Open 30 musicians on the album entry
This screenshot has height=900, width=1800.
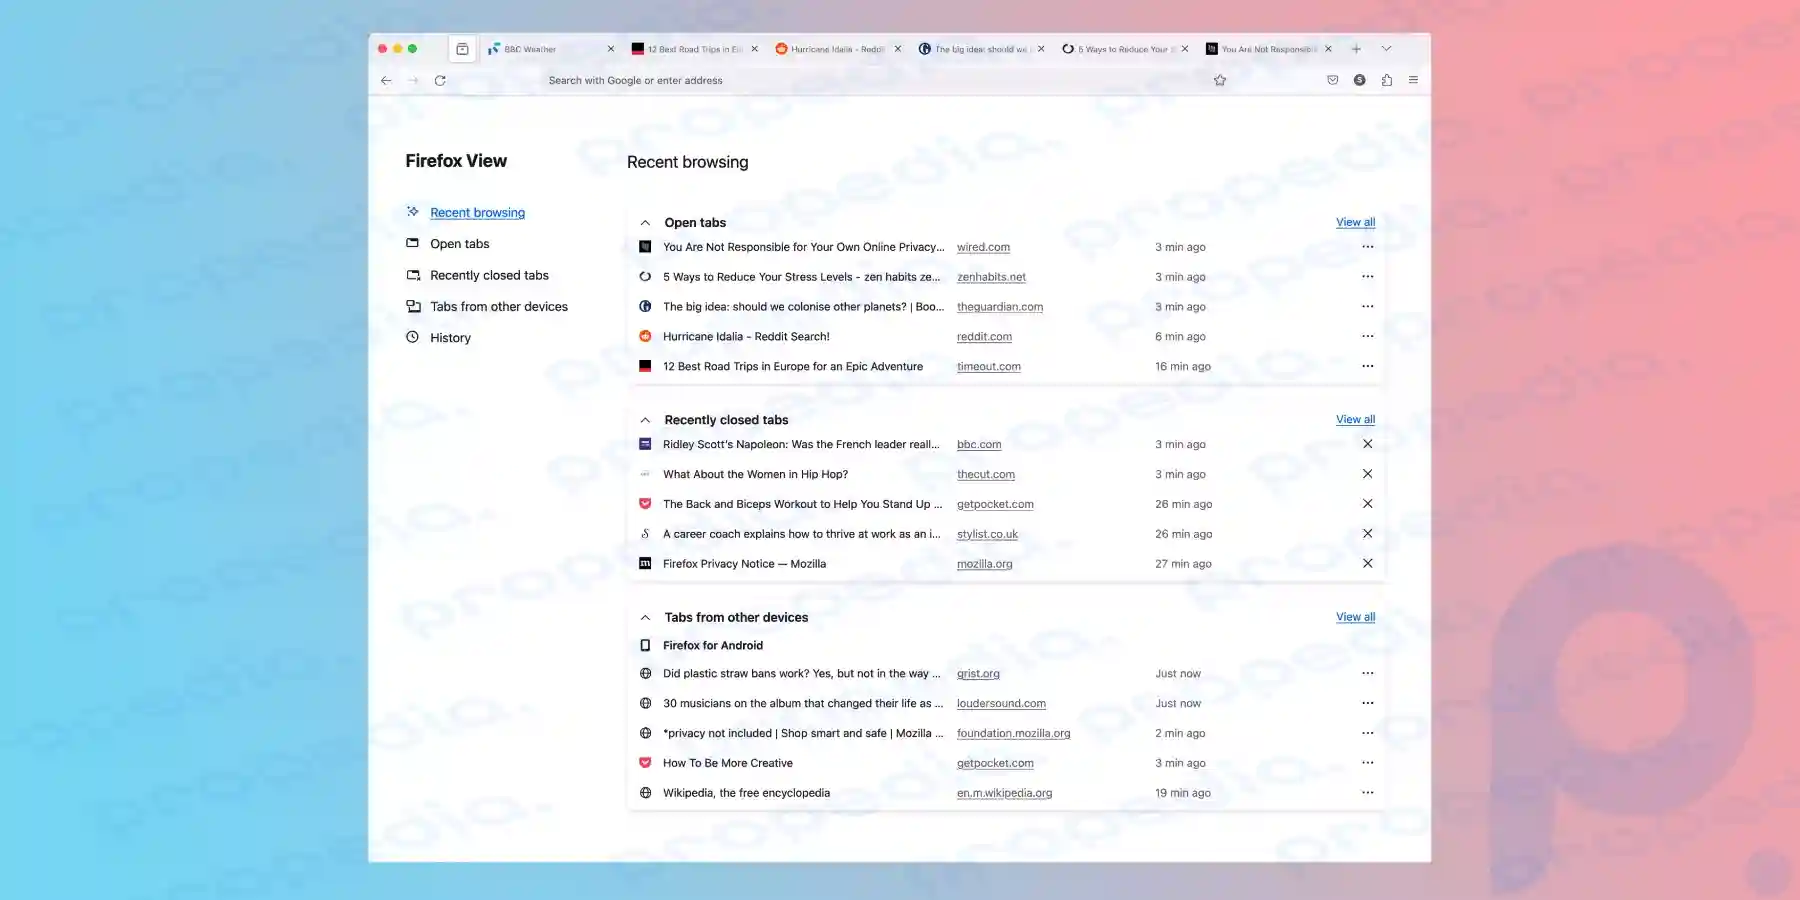pyautogui.click(x=803, y=703)
